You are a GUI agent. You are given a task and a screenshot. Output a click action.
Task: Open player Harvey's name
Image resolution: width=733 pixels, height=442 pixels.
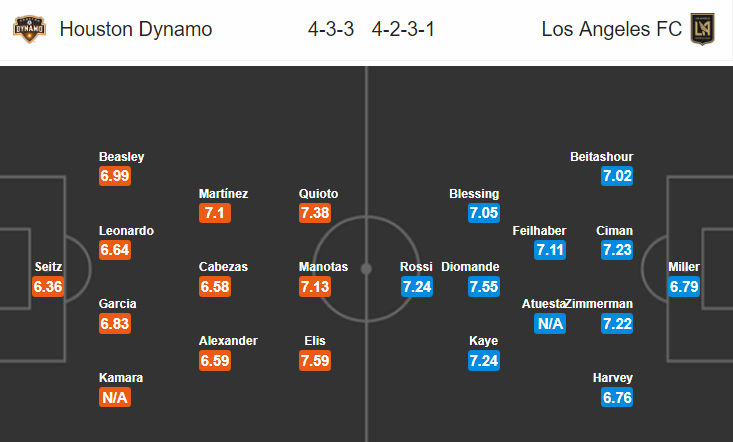(x=613, y=378)
